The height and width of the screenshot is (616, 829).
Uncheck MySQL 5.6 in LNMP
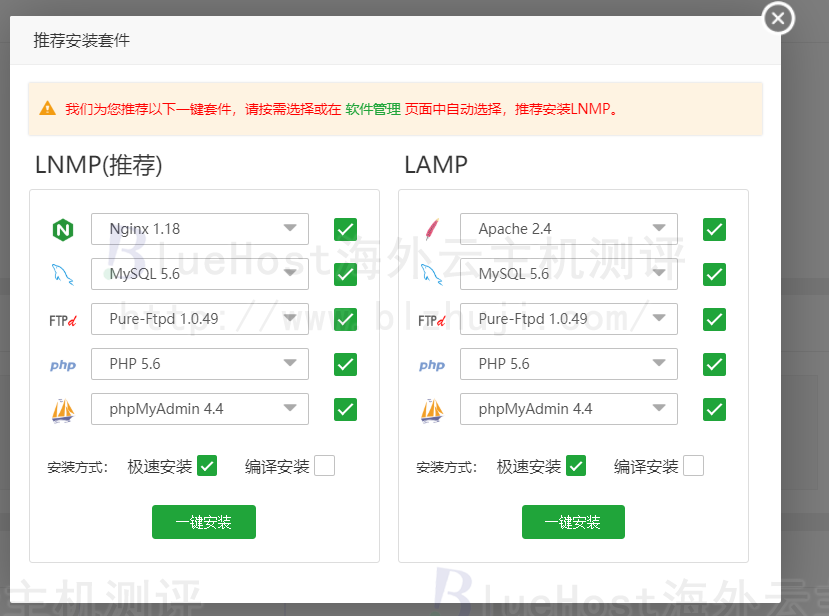345,274
